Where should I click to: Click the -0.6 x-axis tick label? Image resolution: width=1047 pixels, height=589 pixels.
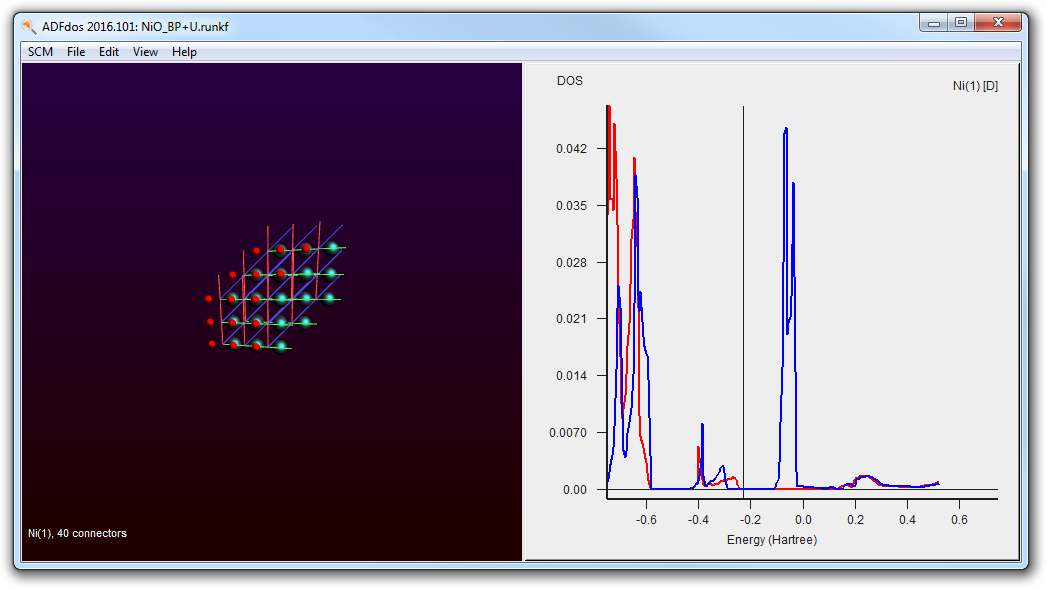click(646, 520)
